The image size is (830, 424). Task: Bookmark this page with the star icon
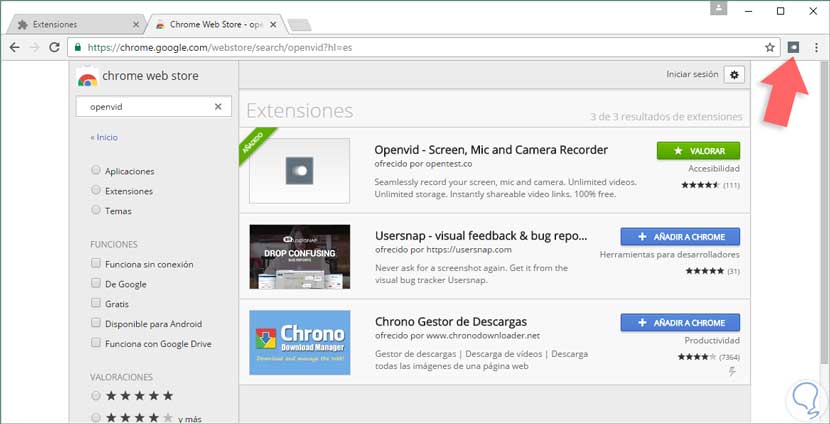point(770,48)
